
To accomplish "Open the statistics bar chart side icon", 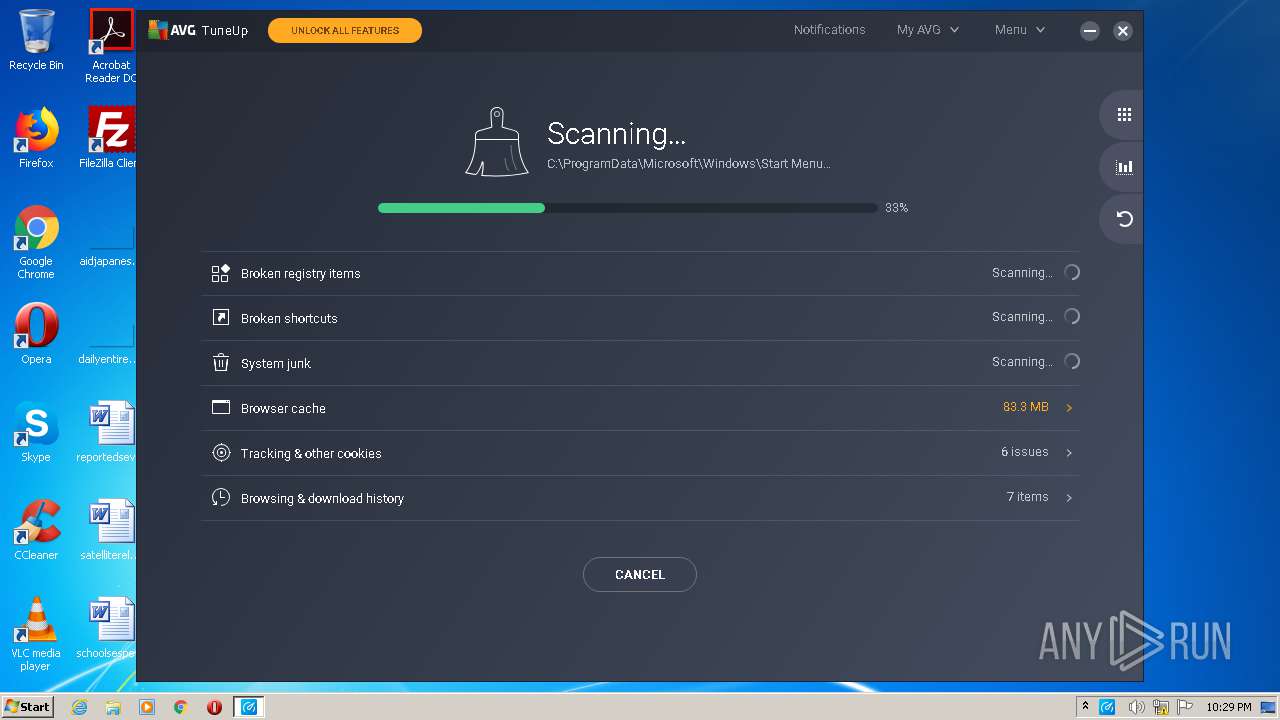I will tap(1124, 167).
